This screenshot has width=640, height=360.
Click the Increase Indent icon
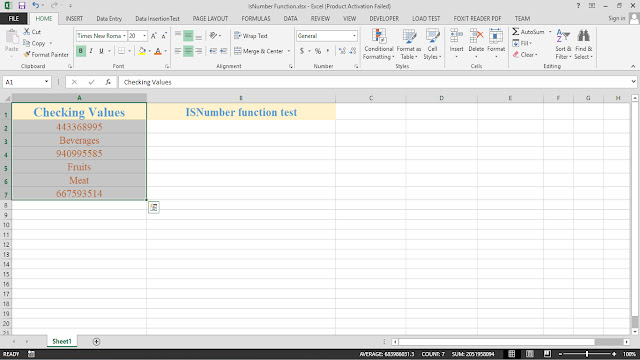click(223, 51)
